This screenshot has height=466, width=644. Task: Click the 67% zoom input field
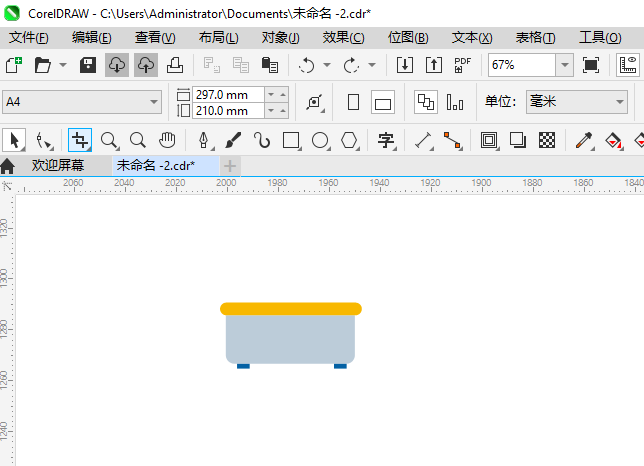tap(522, 65)
